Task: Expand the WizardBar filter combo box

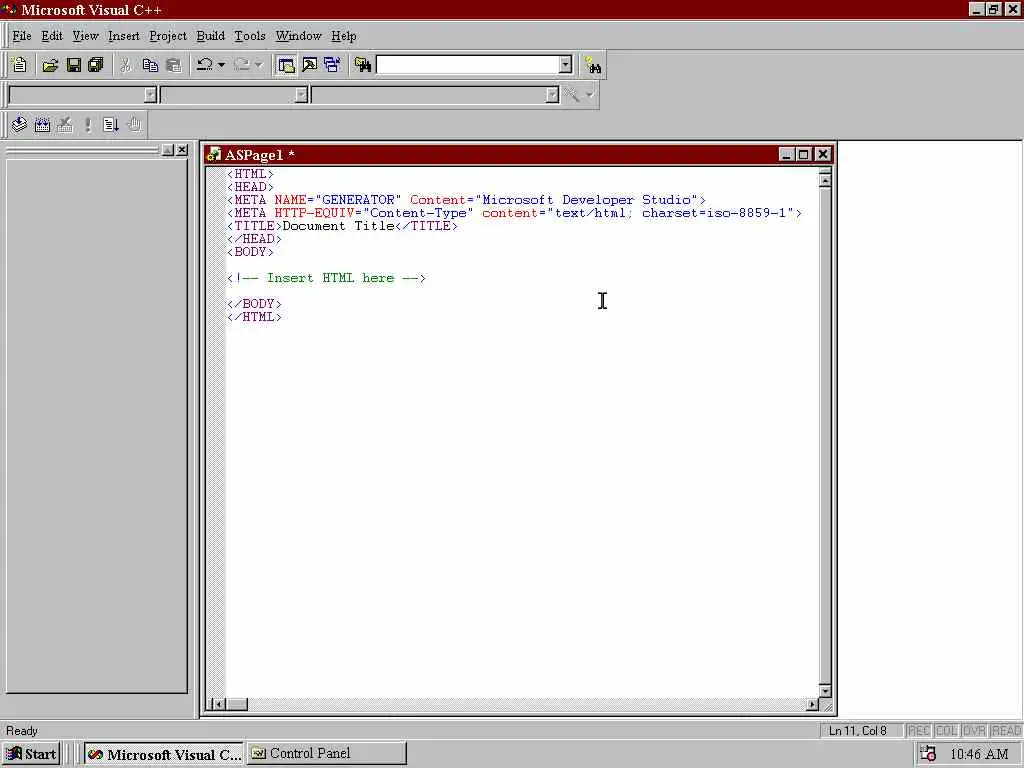Action: (x=301, y=95)
